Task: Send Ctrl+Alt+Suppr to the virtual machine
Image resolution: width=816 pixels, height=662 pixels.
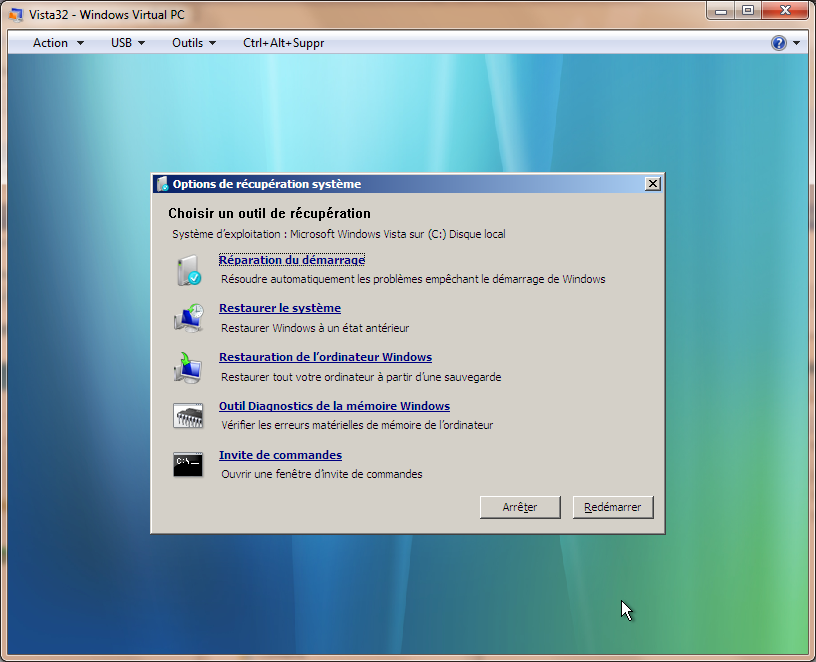Action: coord(284,43)
